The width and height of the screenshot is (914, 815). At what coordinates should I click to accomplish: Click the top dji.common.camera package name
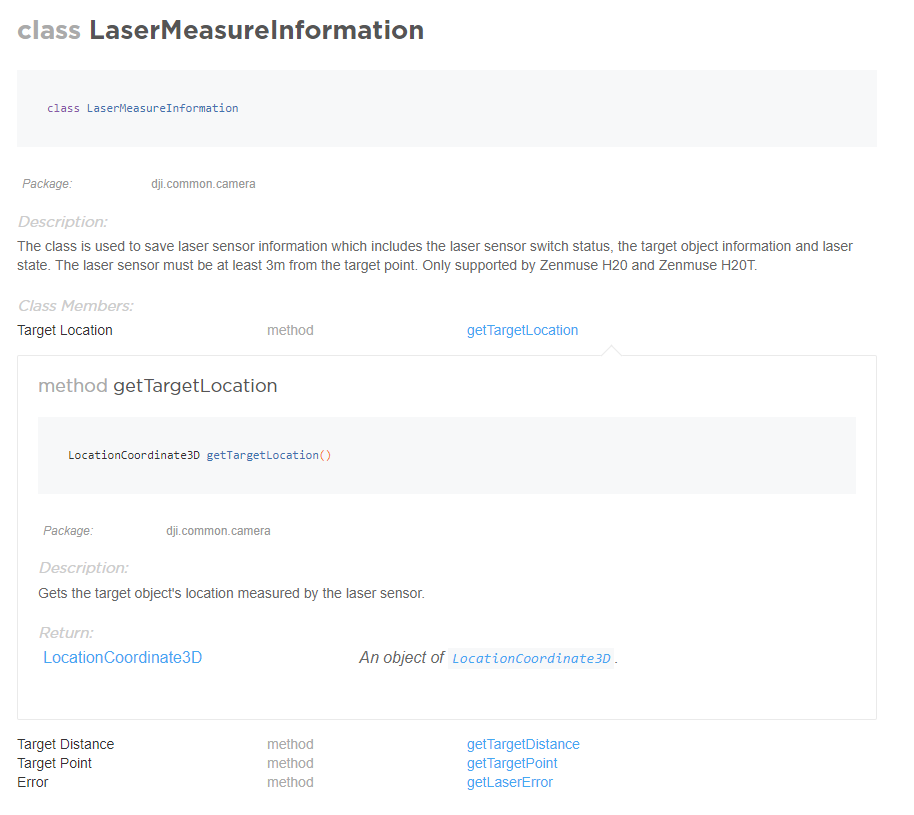coord(203,184)
